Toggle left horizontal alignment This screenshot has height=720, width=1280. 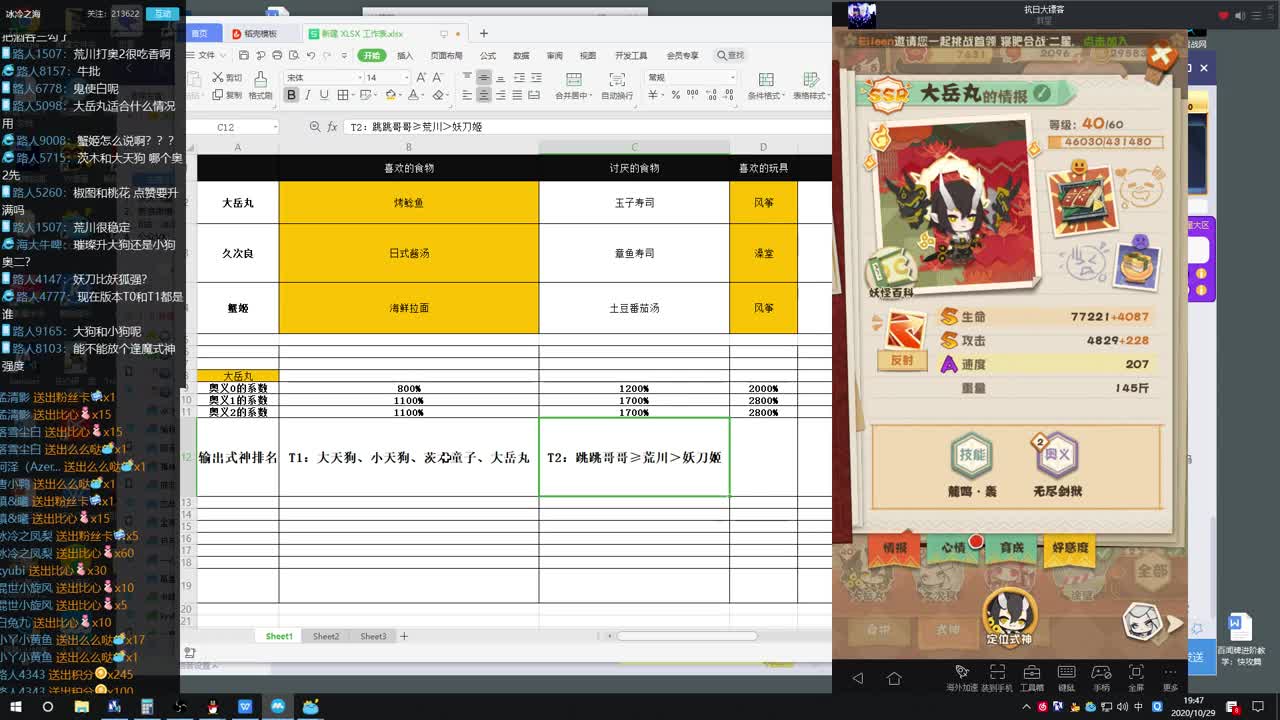467,95
